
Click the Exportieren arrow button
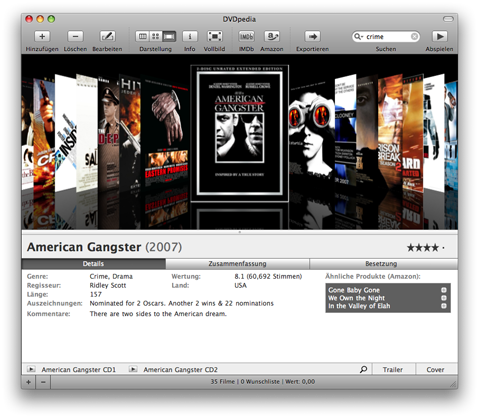pos(312,36)
